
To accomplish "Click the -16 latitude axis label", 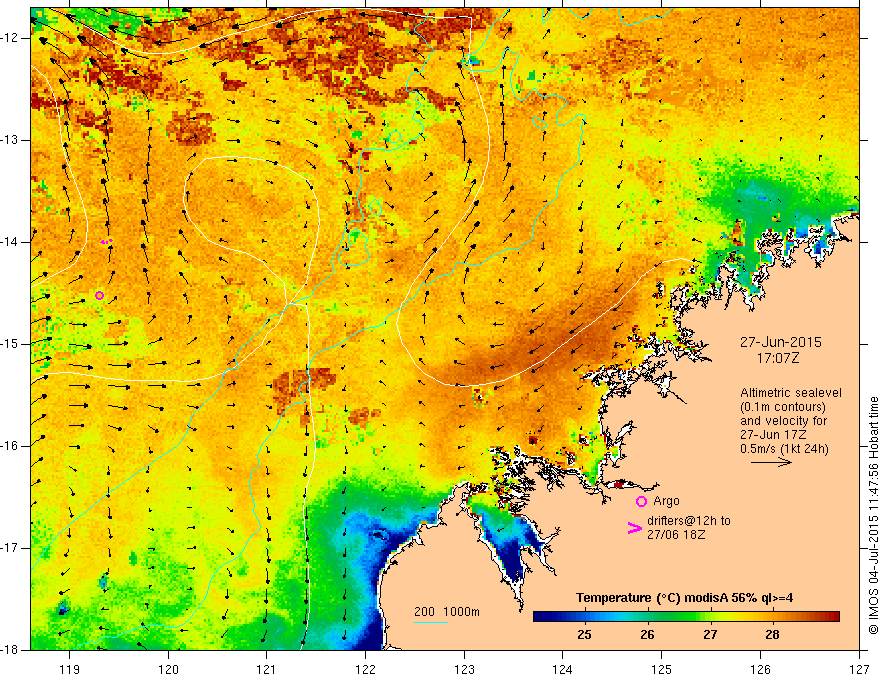I will tap(10, 446).
